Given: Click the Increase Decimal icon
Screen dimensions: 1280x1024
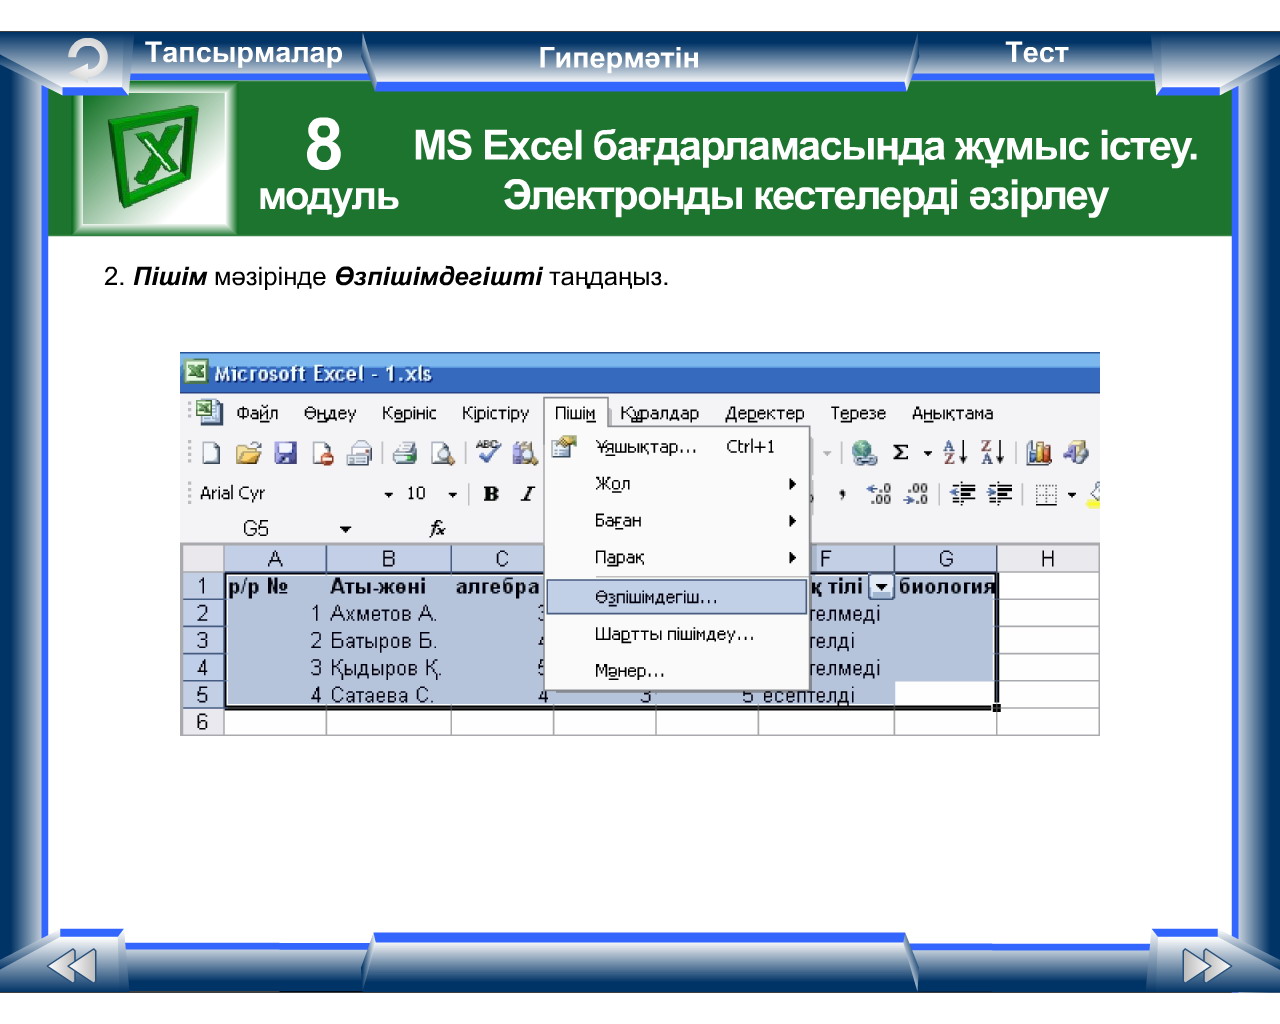Looking at the screenshot, I should [879, 494].
